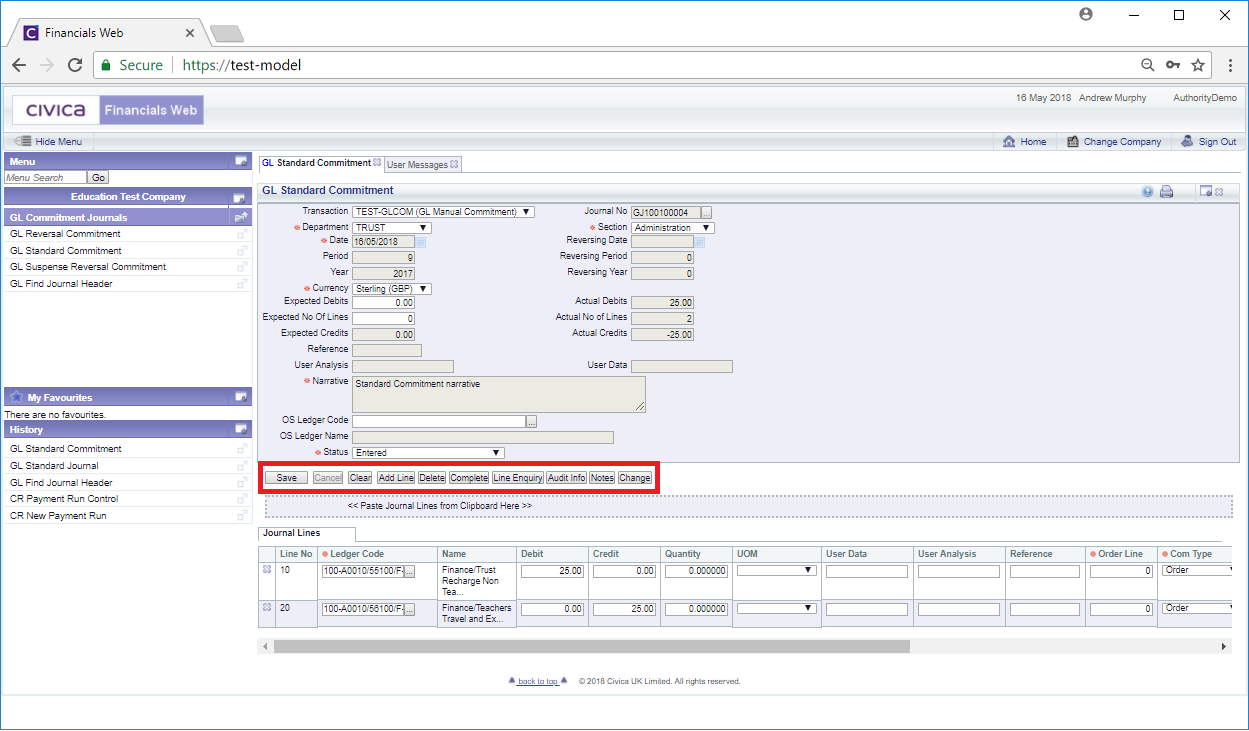Image resolution: width=1249 pixels, height=731 pixels.
Task: Select the Journal Lines tab
Action: [x=291, y=533]
